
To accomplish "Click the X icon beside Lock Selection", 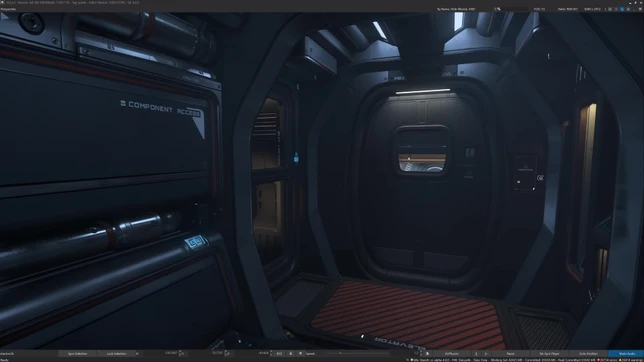I will click(x=137, y=353).
